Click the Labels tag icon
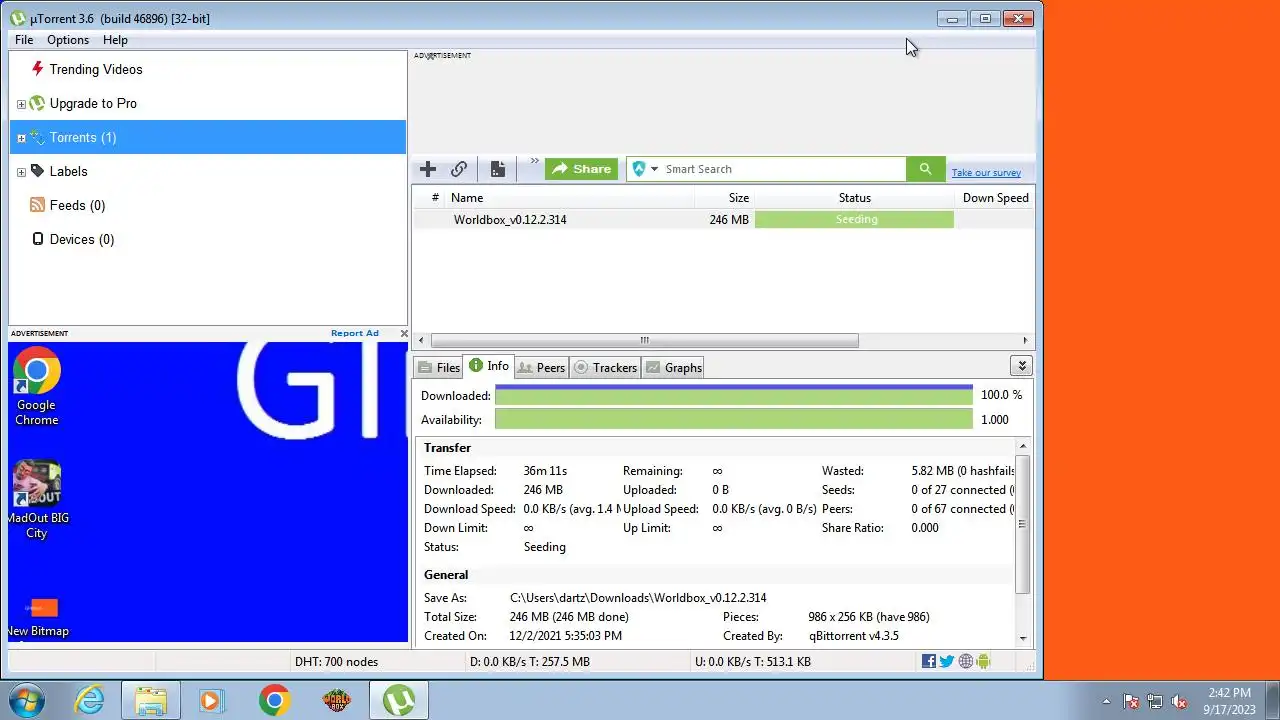This screenshot has height=720, width=1280. tap(37, 171)
